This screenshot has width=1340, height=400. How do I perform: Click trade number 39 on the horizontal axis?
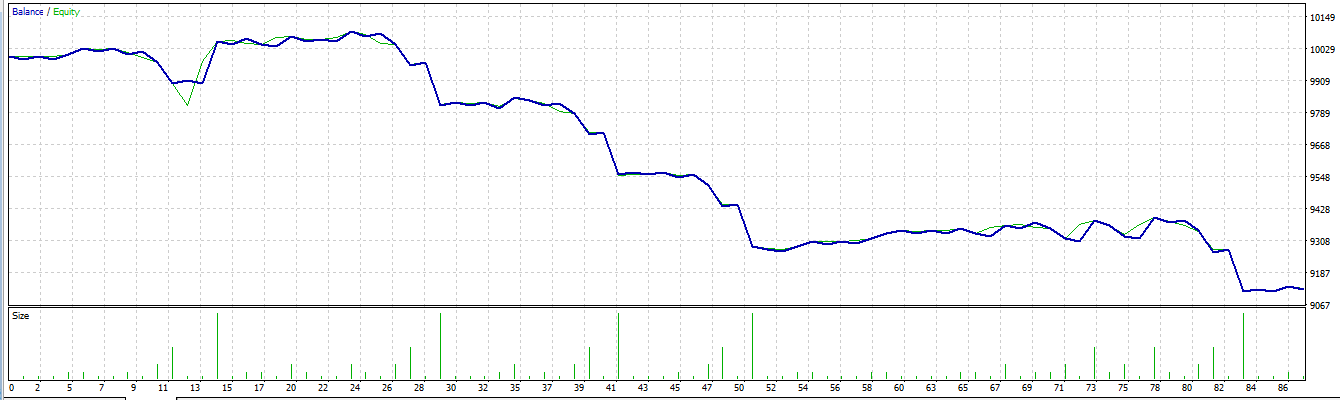pos(579,387)
